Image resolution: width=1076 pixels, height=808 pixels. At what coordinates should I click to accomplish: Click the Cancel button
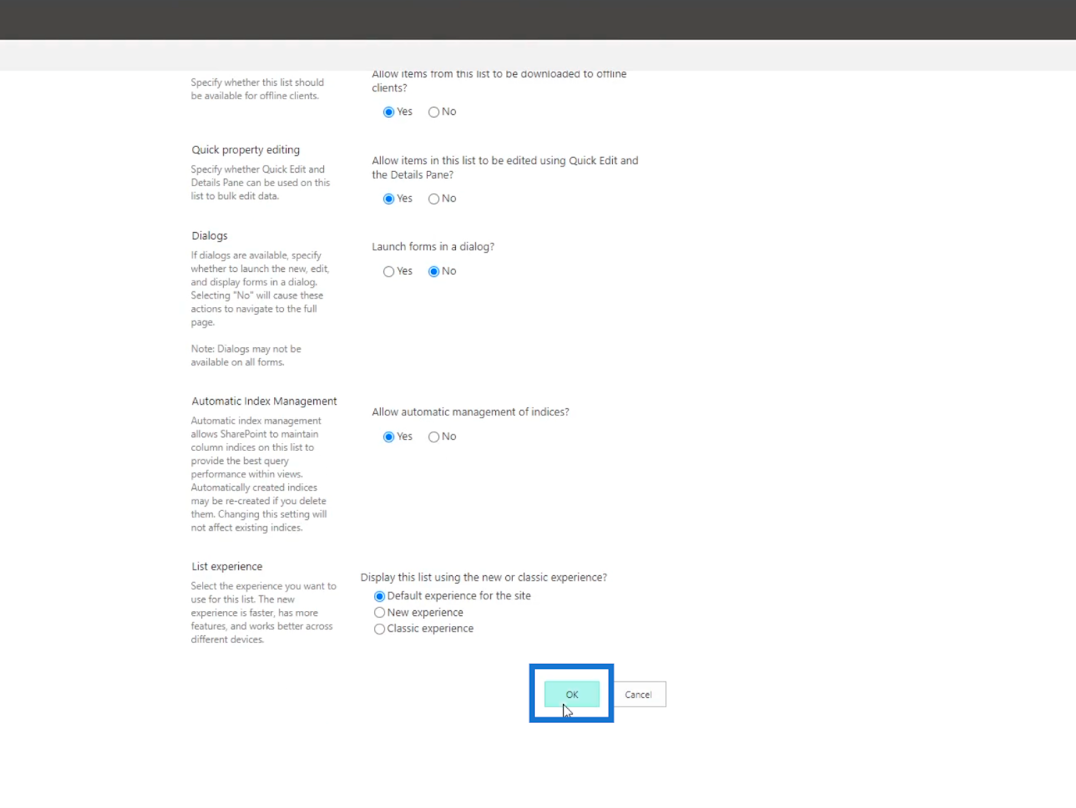coord(638,694)
